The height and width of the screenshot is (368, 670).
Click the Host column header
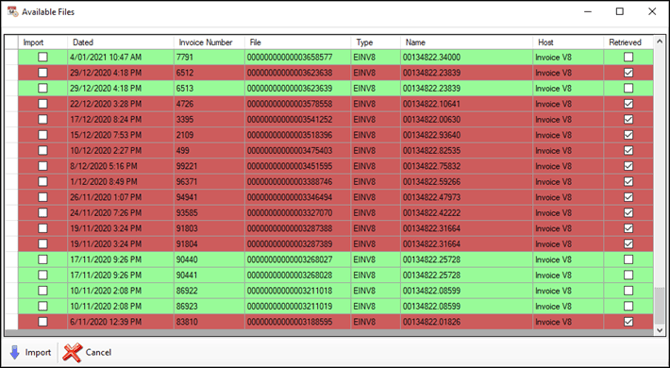point(568,42)
